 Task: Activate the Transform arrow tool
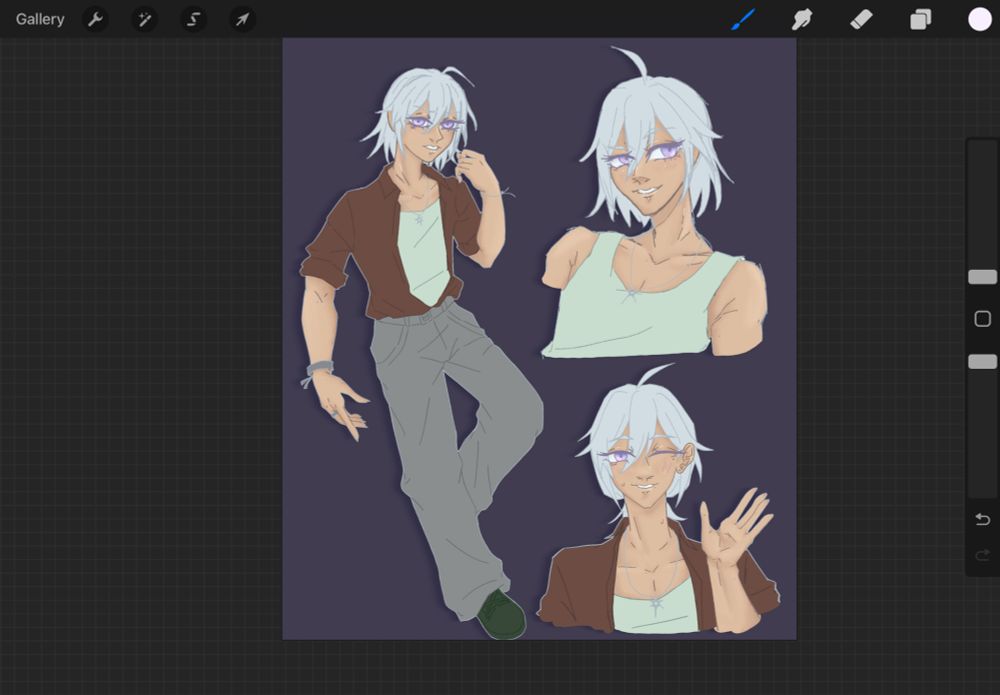(242, 19)
